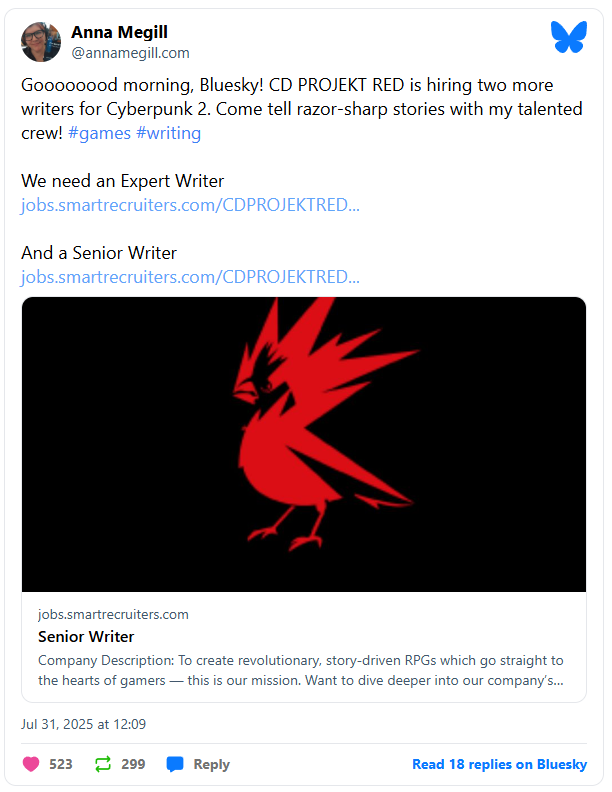Click the jobs.smartrecruiters.com domain in the card
The height and width of the screenshot is (792, 612).
pos(113,614)
